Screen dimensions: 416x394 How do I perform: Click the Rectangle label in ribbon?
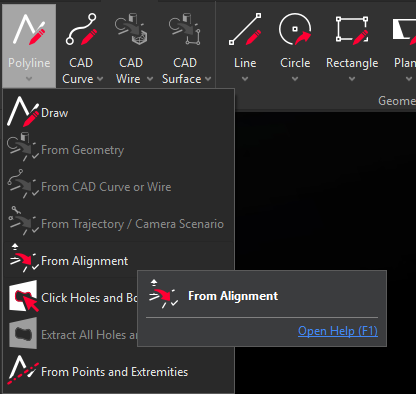(x=352, y=63)
